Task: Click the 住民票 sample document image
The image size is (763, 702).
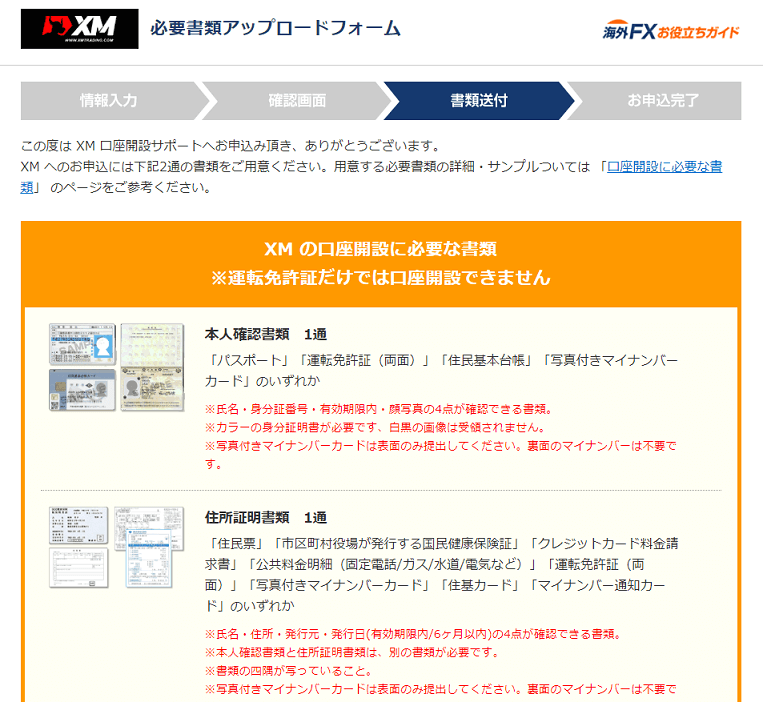Action: [79, 525]
